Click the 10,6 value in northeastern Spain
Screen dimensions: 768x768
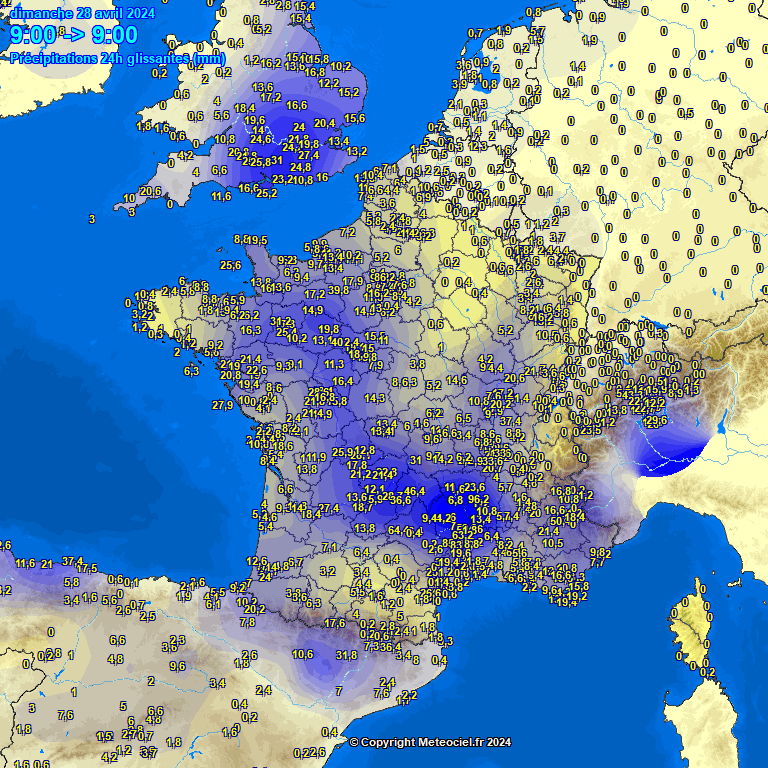point(301,653)
